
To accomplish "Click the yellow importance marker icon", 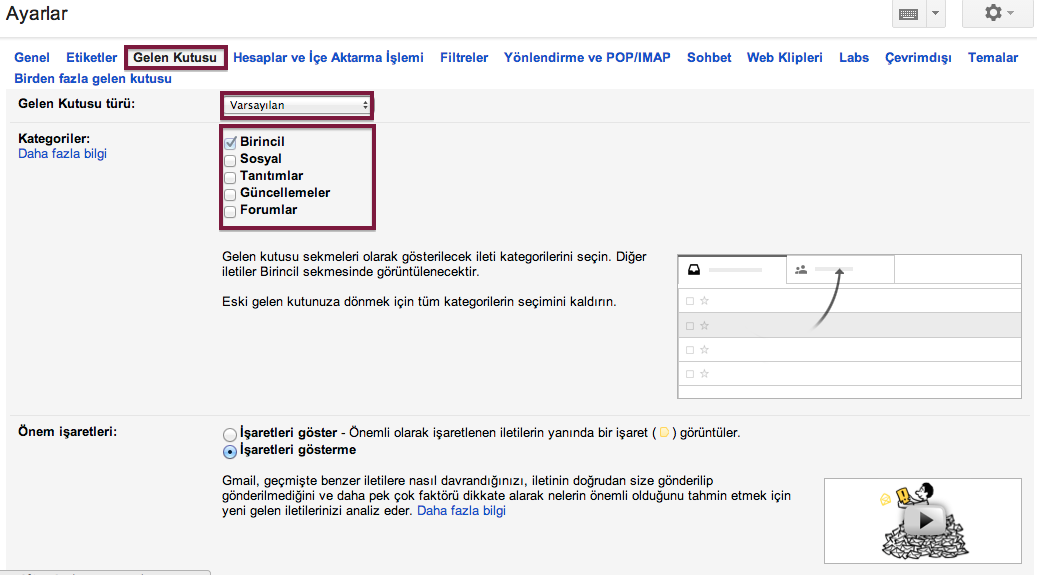I will (665, 433).
